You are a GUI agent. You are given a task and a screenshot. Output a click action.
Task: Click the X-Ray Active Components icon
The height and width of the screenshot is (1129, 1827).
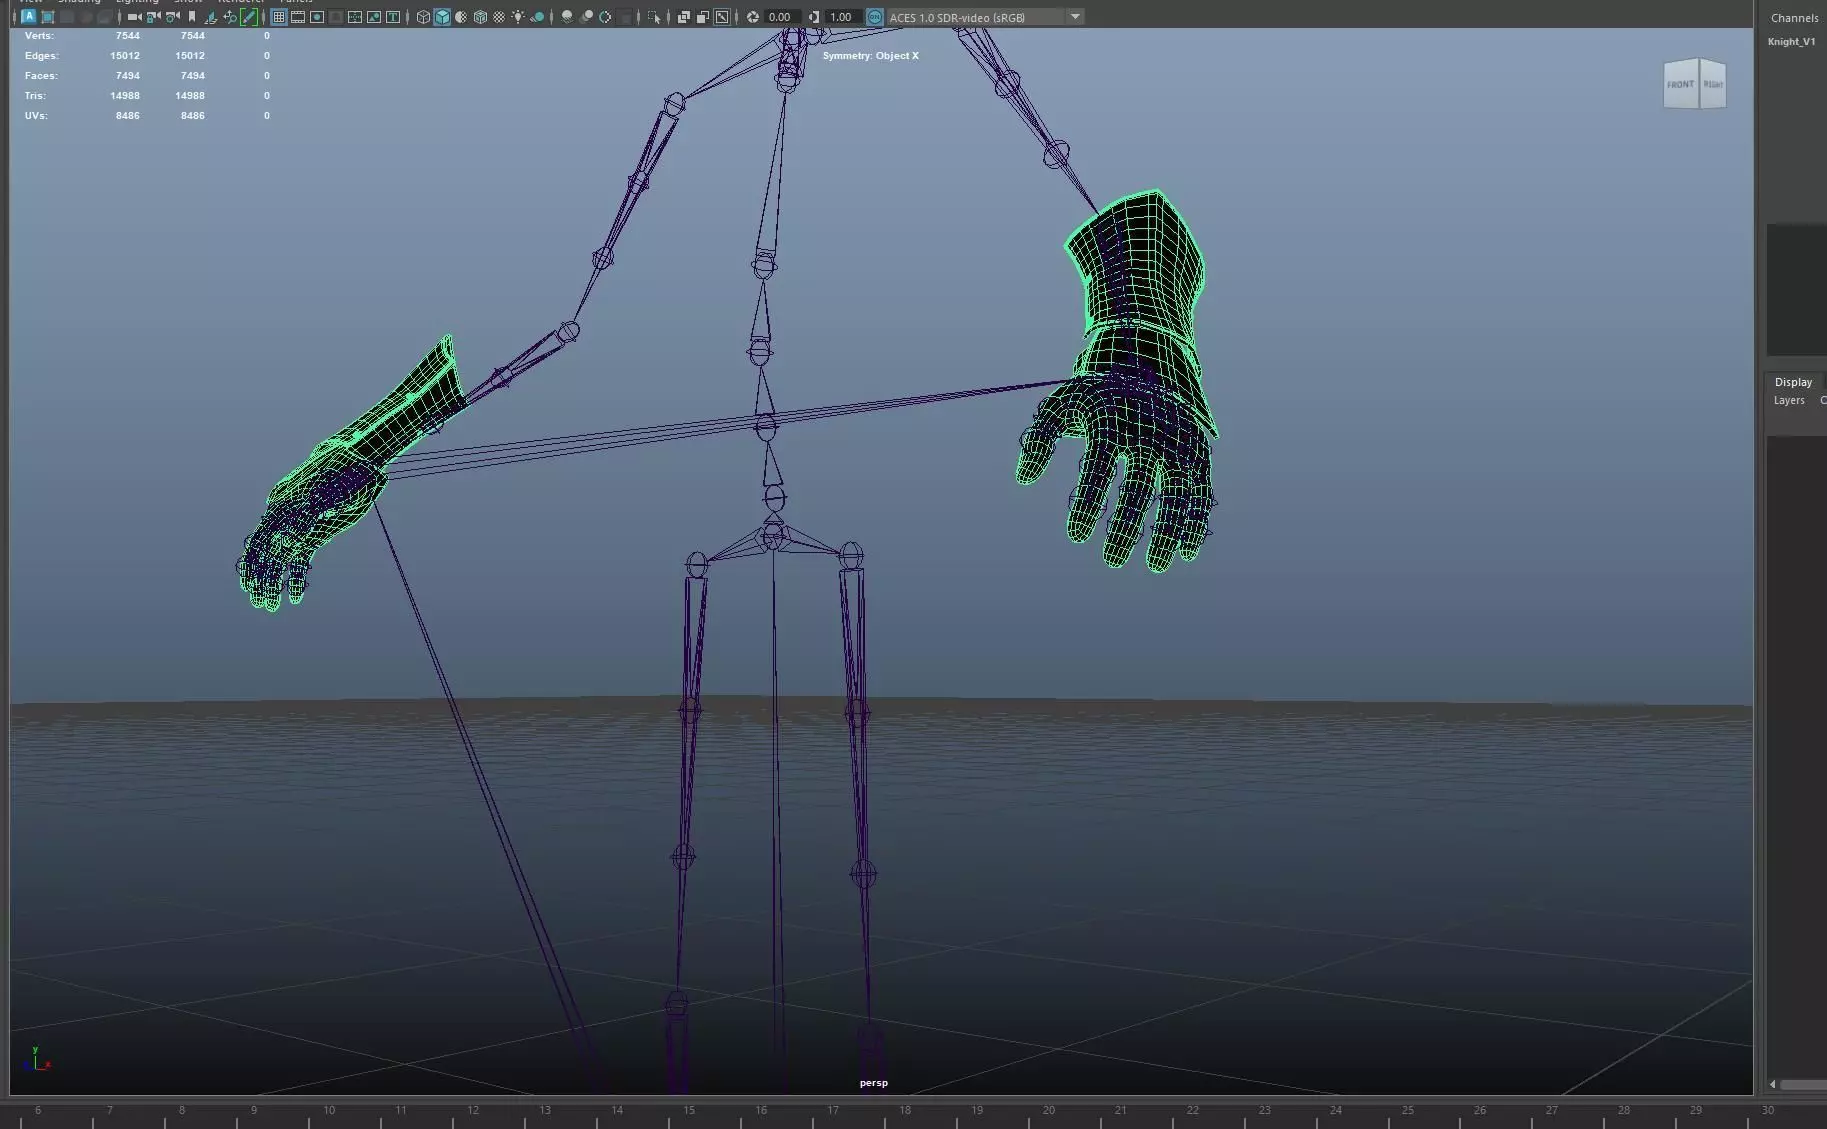tap(703, 17)
